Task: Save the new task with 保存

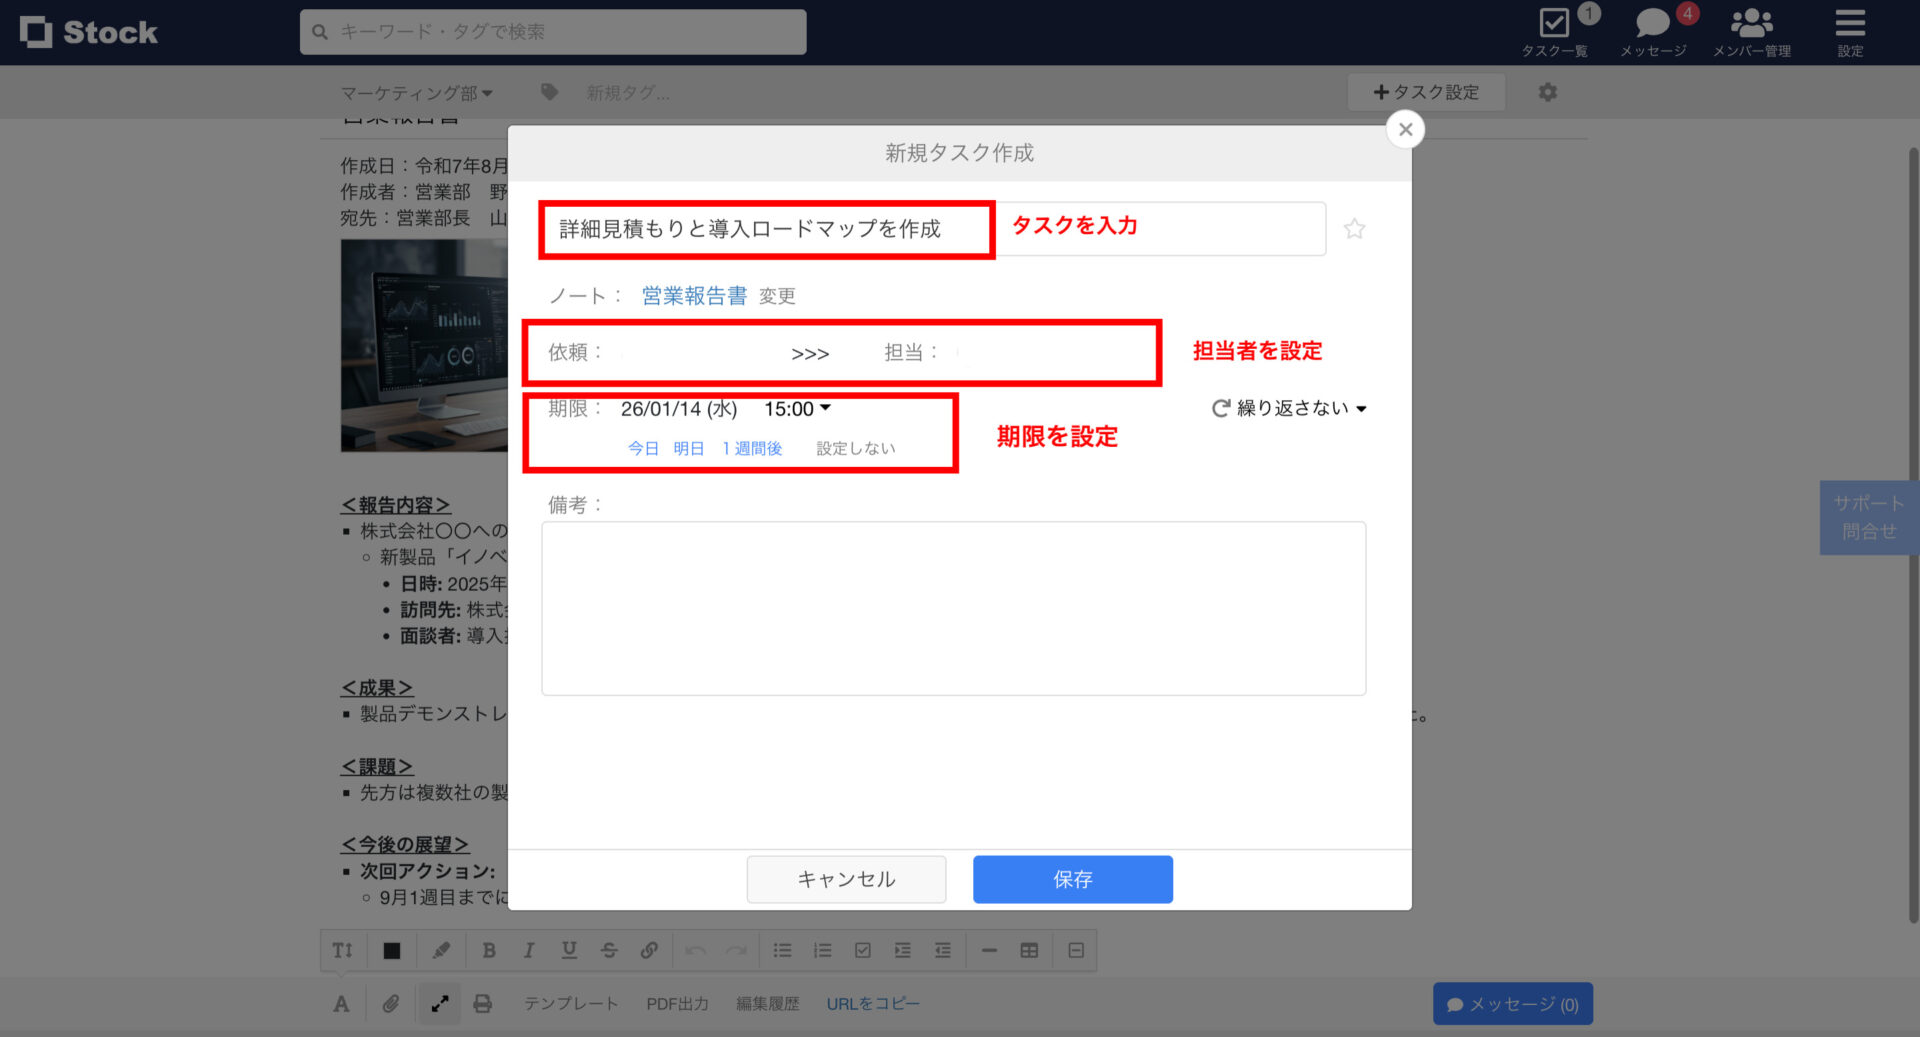Action: pyautogui.click(x=1072, y=879)
